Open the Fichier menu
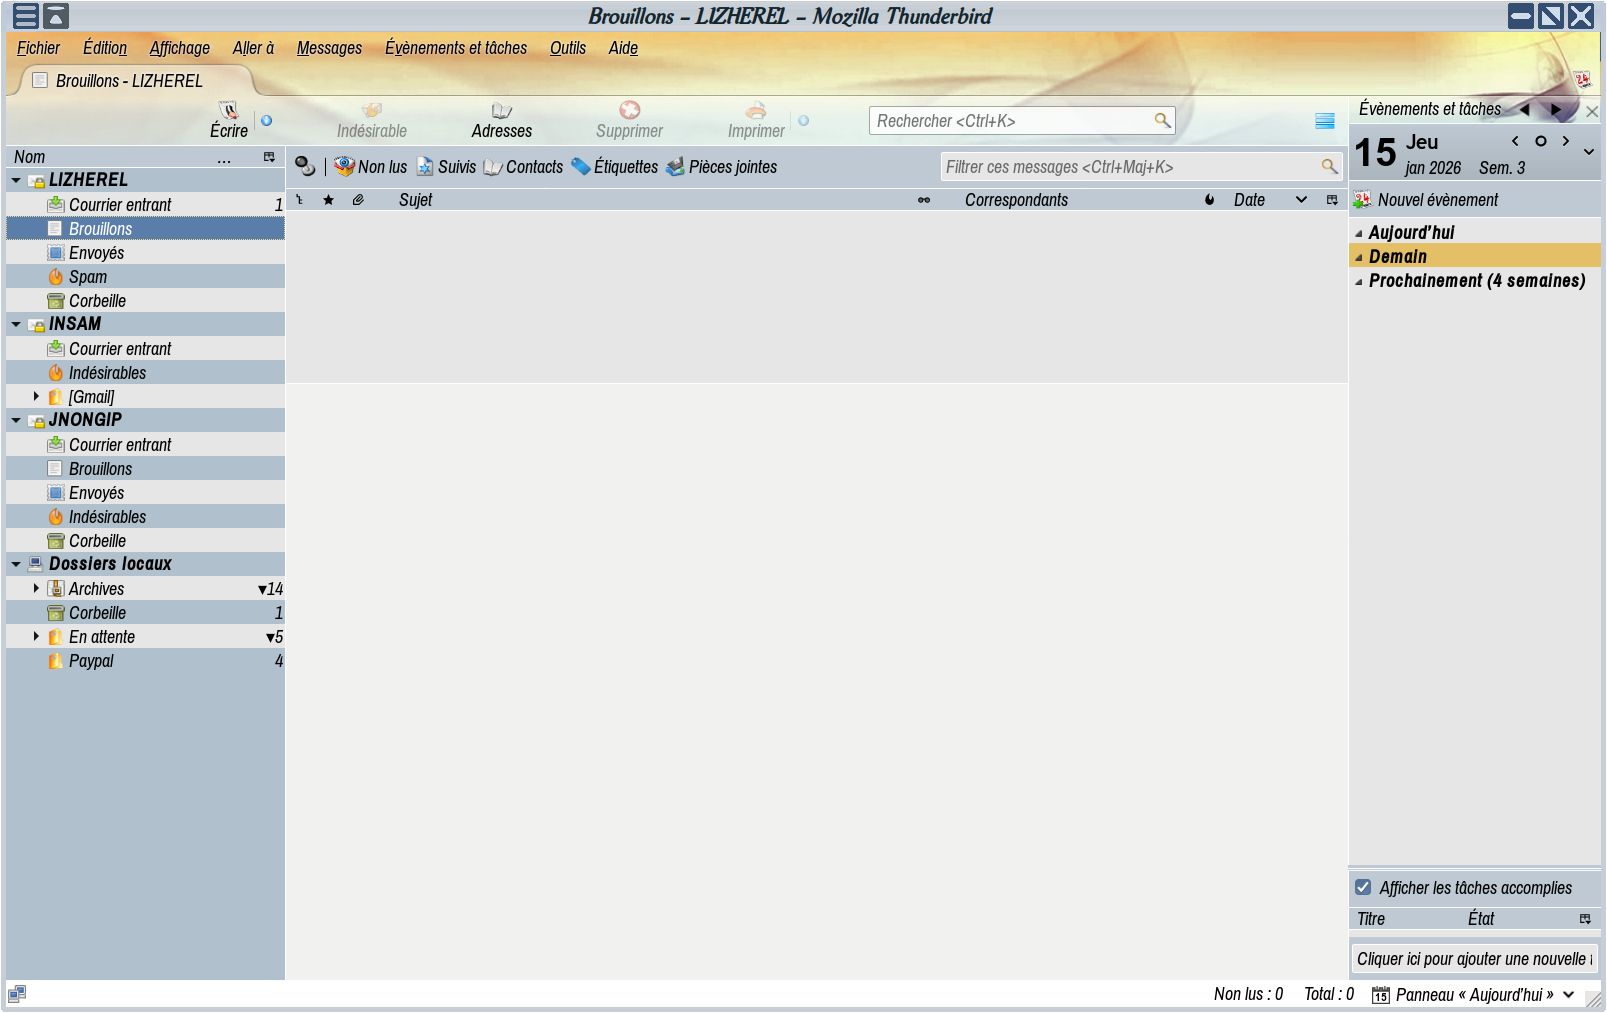 (38, 48)
